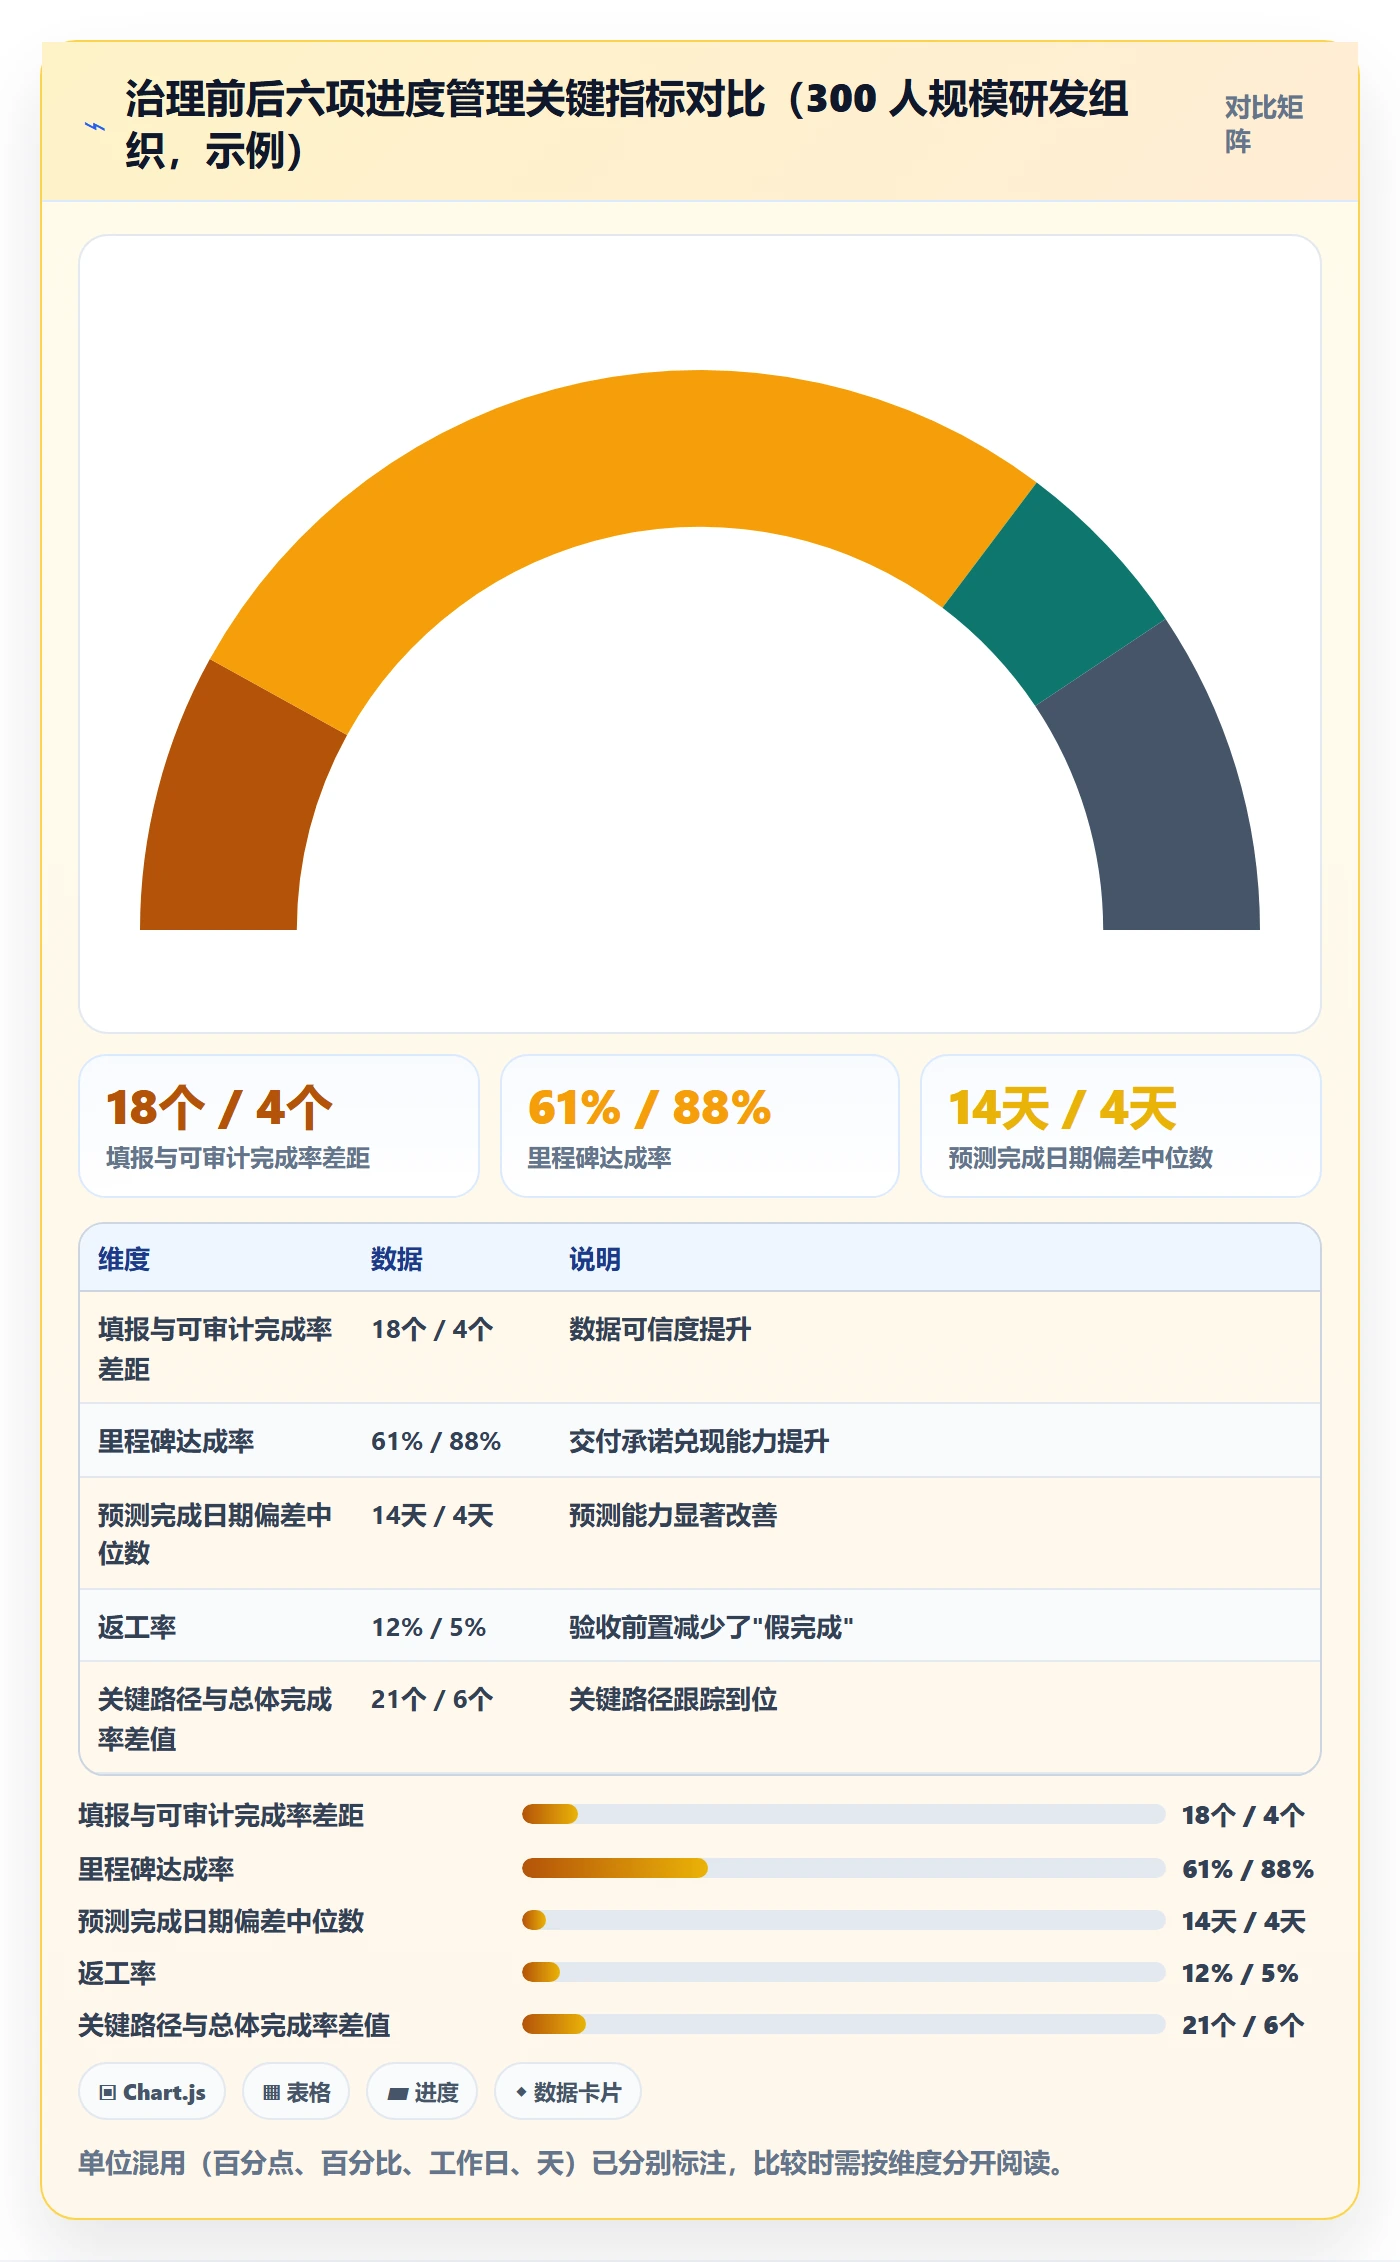Image resolution: width=1400 pixels, height=2262 pixels.
Task: Click the lightning icon beside the title
Action: pyautogui.click(x=95, y=126)
